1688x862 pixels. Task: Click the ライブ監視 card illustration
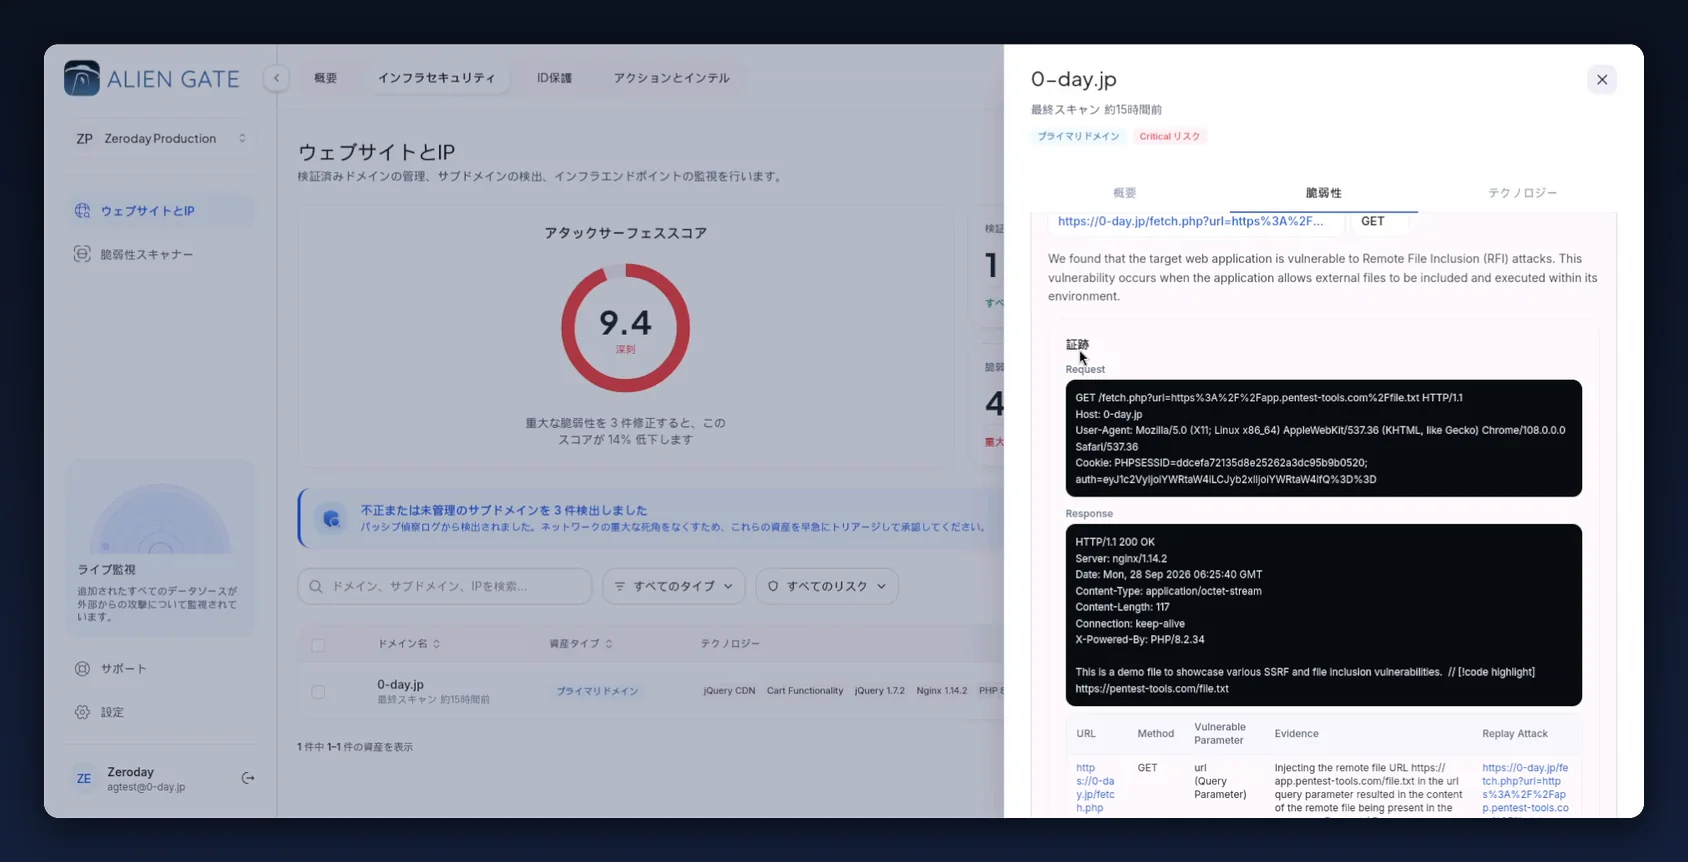(160, 517)
